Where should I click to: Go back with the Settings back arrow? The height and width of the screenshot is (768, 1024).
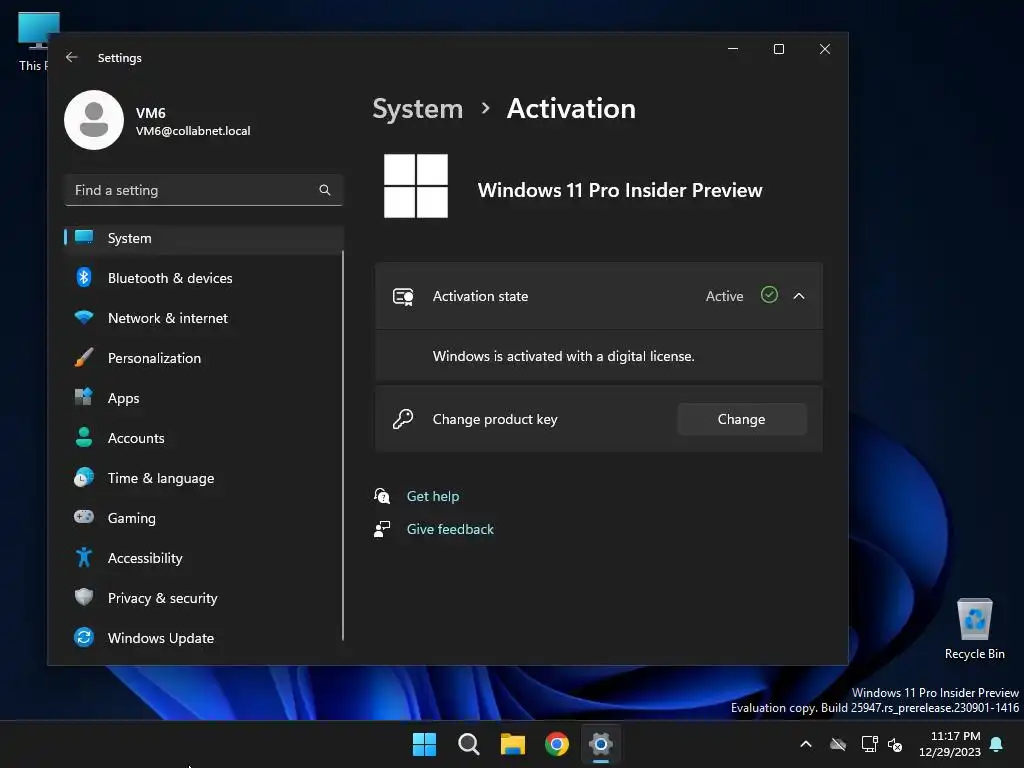72,57
